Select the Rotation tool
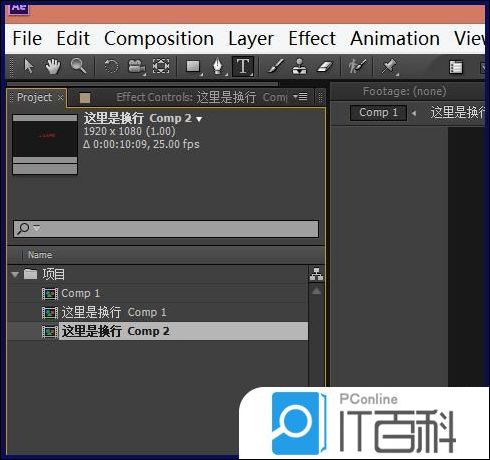This screenshot has width=490, height=460. (x=111, y=66)
